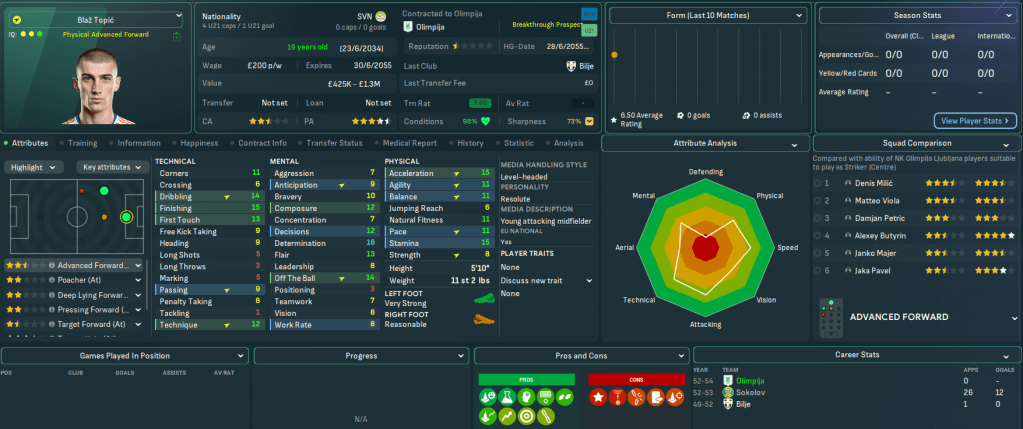Click the striker position marker on the pitch
Viewport: 1023px width, 429px height.
[126, 216]
